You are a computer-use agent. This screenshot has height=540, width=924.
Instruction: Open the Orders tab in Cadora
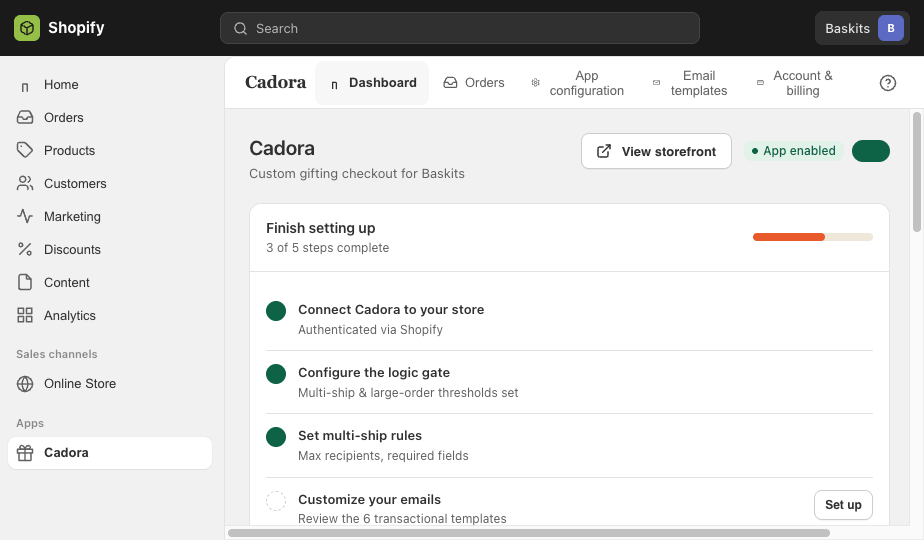474,83
